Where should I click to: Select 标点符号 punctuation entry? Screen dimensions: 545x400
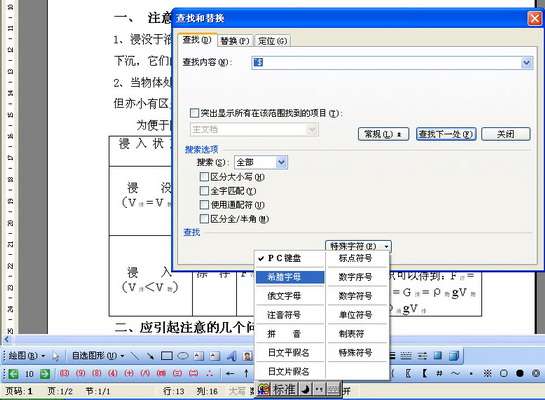click(x=357, y=258)
